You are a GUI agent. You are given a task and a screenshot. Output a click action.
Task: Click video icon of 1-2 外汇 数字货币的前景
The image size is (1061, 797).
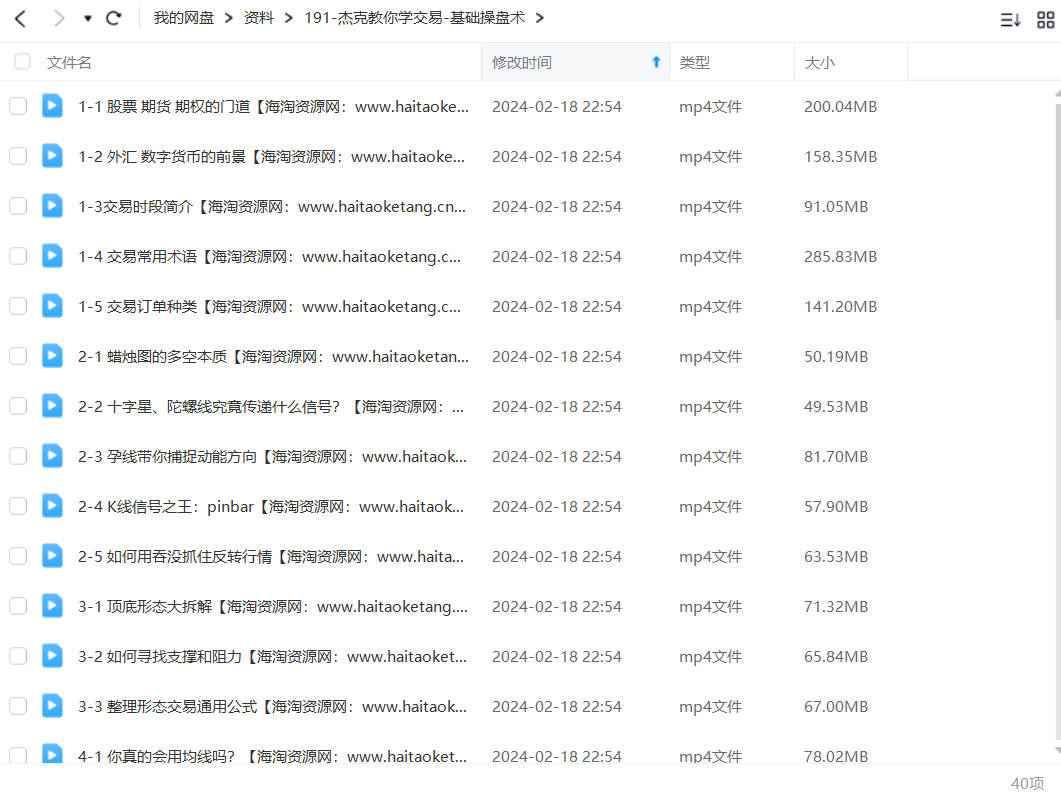pyautogui.click(x=52, y=156)
